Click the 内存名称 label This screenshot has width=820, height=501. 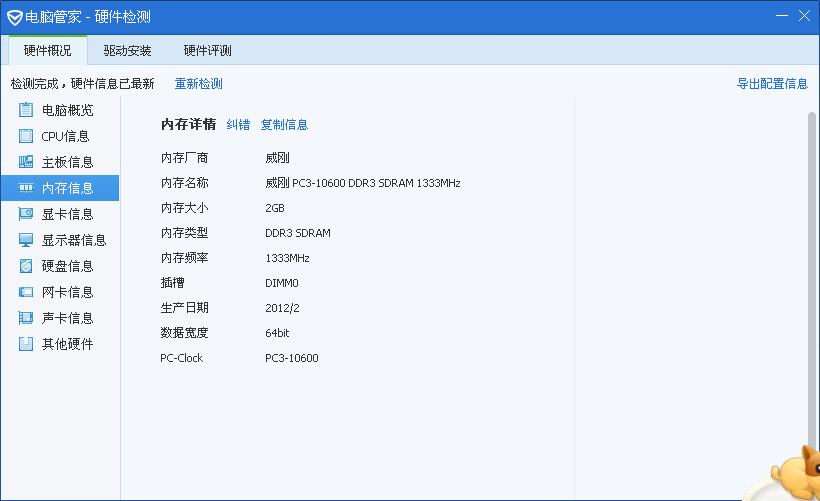point(185,183)
